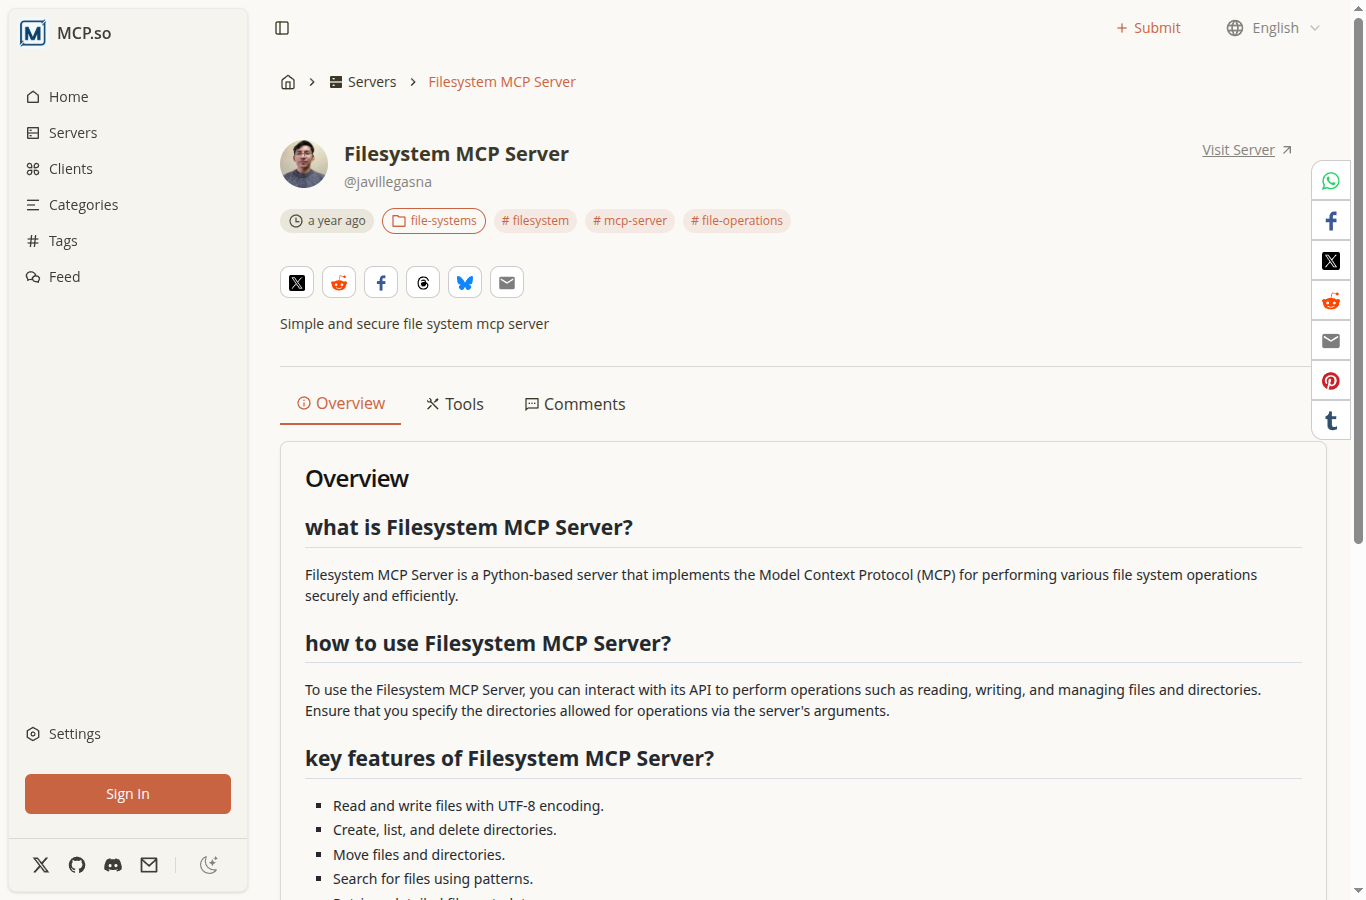Click the Filesystem MCP Server breadcrumb
The image size is (1366, 900).
coord(502,82)
